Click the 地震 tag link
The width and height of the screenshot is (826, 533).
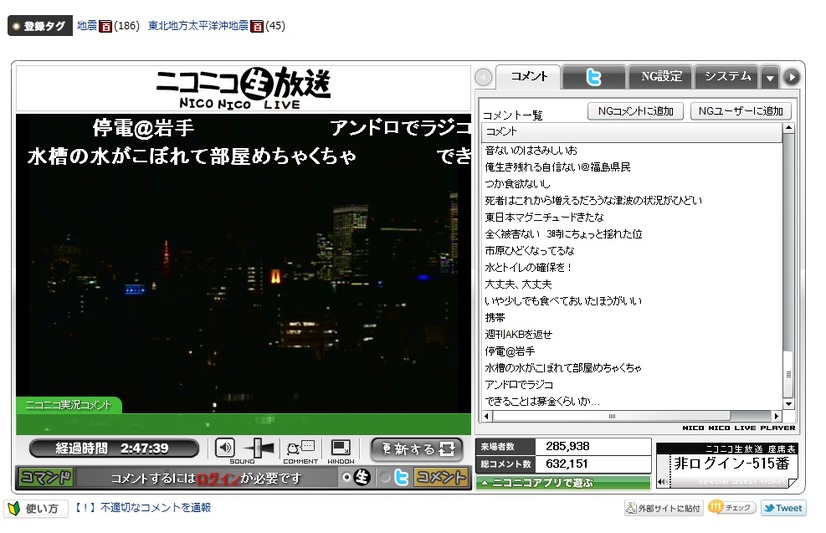pos(87,25)
